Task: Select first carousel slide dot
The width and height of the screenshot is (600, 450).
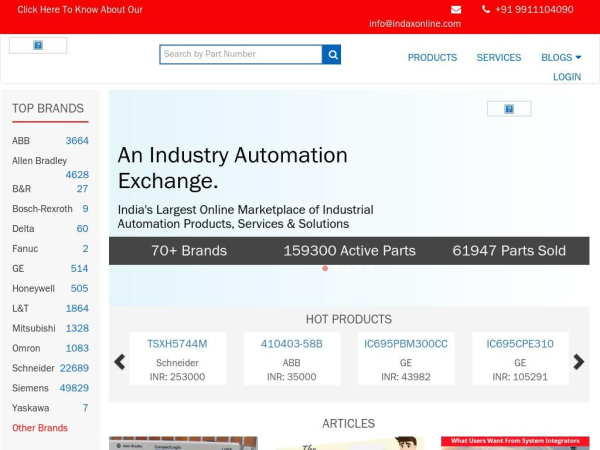Action: pyautogui.click(x=325, y=269)
